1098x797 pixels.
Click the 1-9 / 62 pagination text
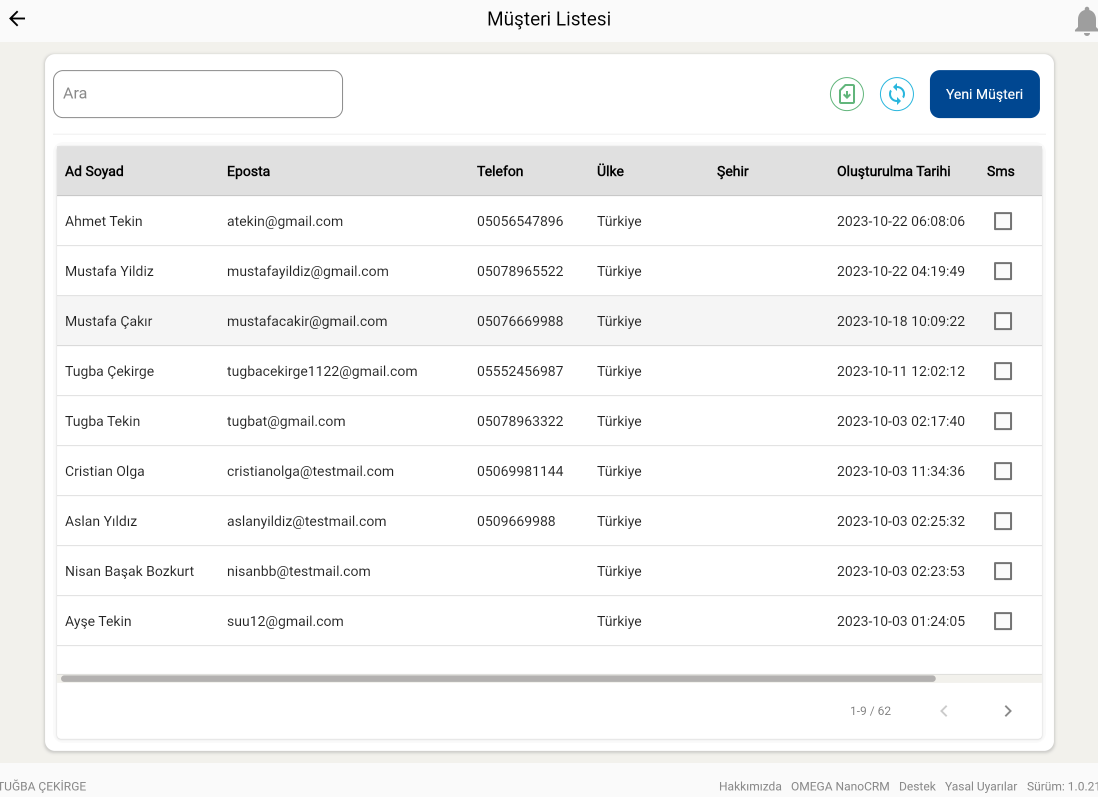[x=870, y=711]
